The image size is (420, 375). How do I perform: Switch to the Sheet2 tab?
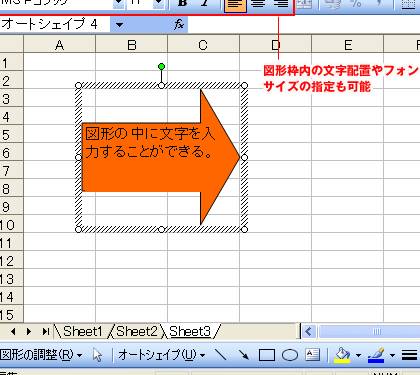tap(137, 331)
